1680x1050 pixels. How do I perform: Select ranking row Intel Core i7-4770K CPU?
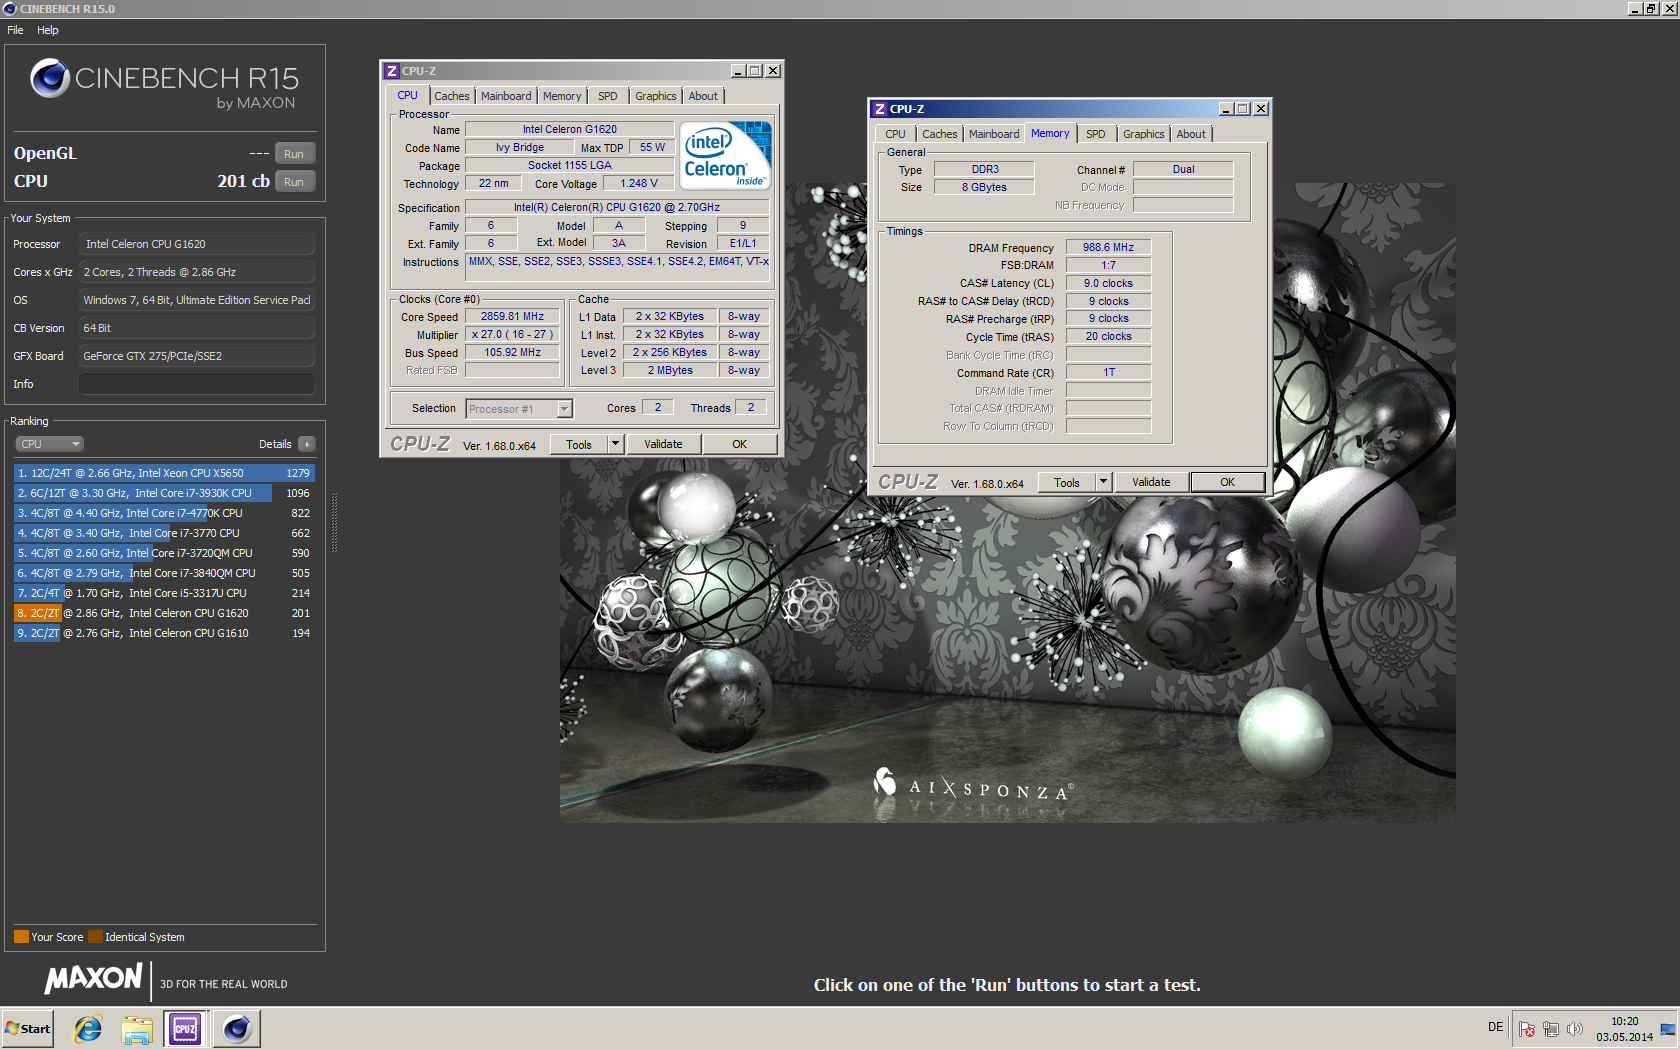(164, 513)
